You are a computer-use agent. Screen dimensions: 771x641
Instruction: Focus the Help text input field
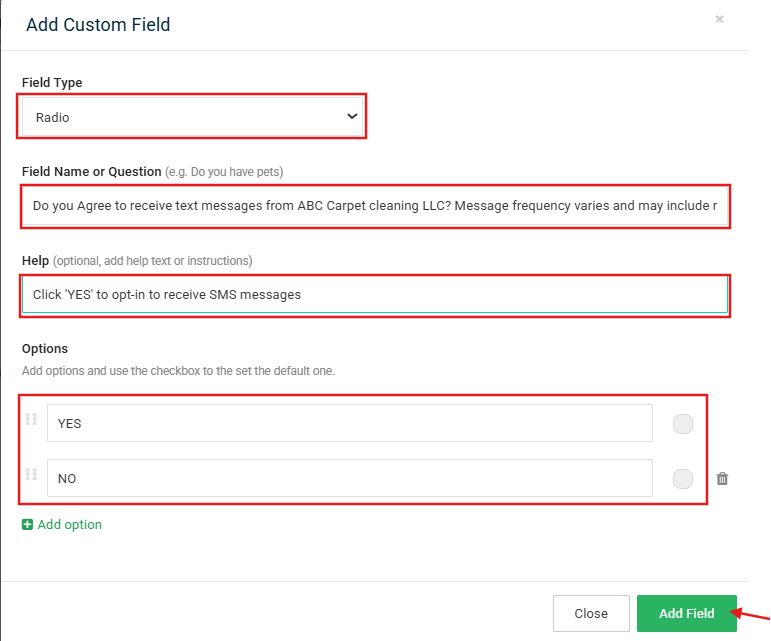(375, 294)
